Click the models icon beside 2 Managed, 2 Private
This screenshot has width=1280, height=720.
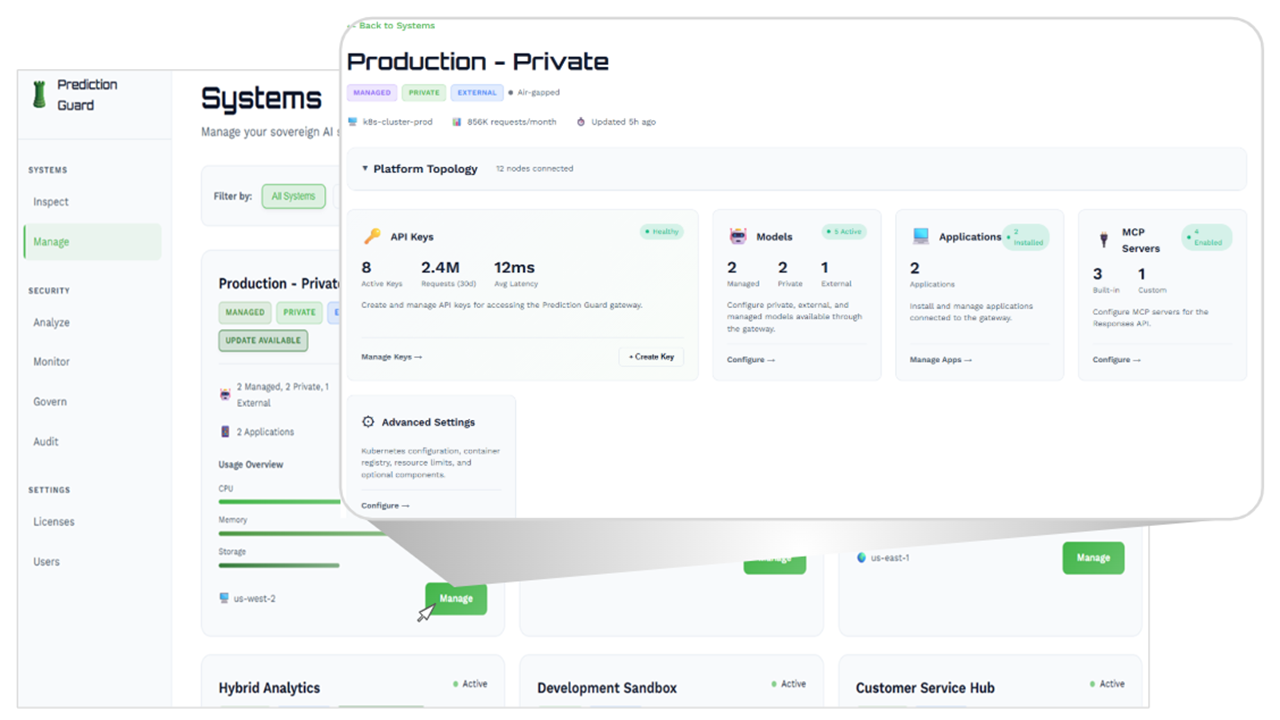[x=225, y=394]
